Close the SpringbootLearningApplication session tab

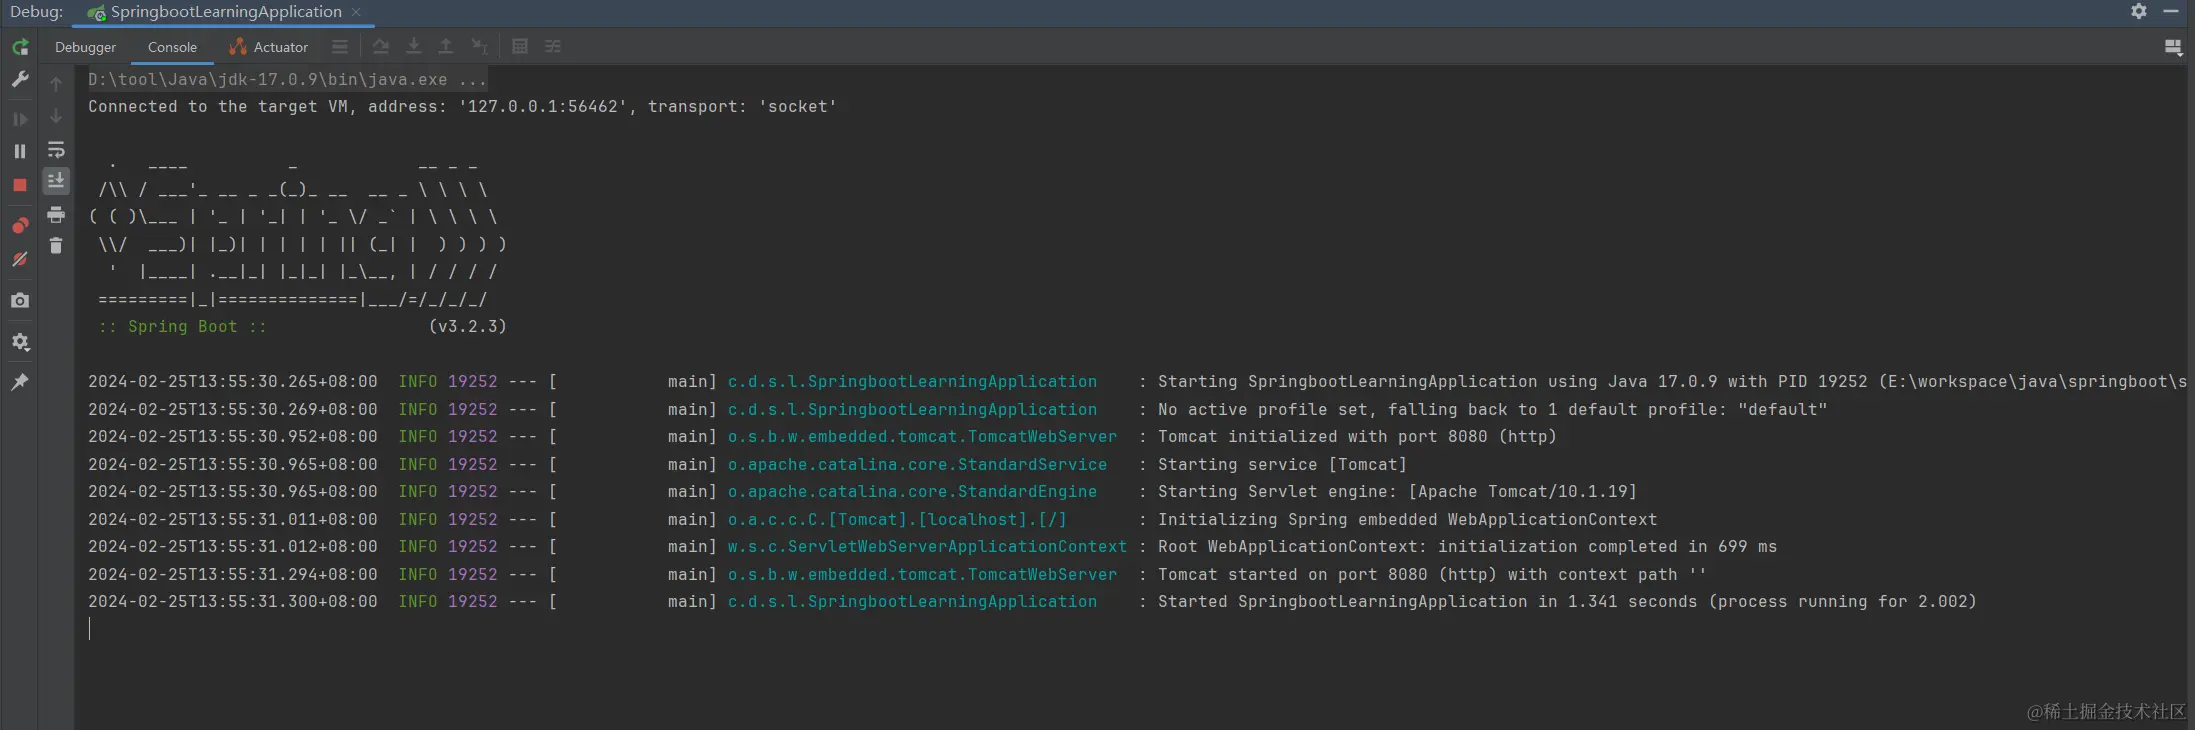[356, 12]
